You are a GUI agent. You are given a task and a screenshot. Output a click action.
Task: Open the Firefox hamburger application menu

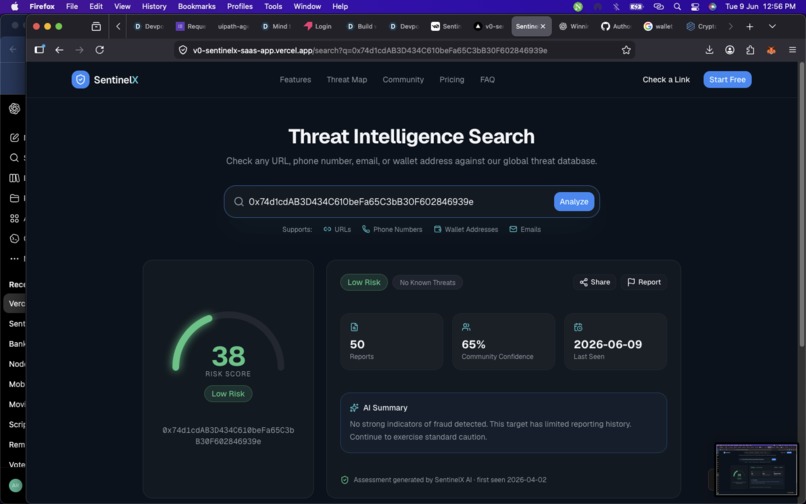pyautogui.click(x=792, y=50)
